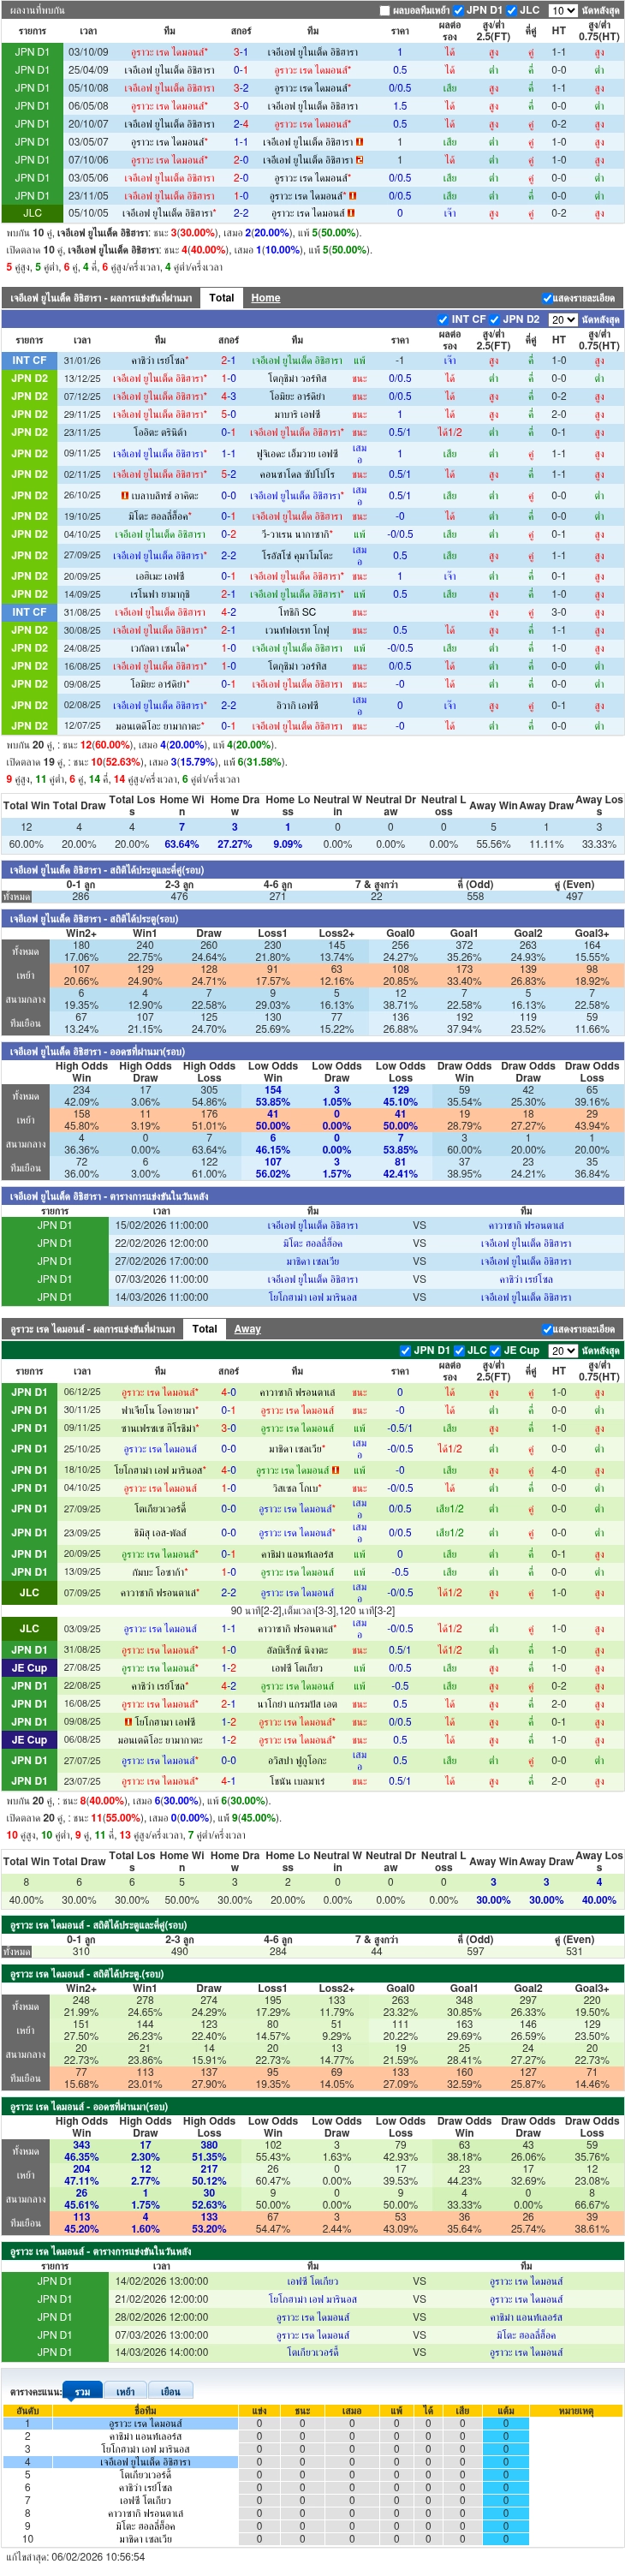Click red card icon in 26/10/25 match row
This screenshot has height=2576, width=625.
[x=124, y=496]
